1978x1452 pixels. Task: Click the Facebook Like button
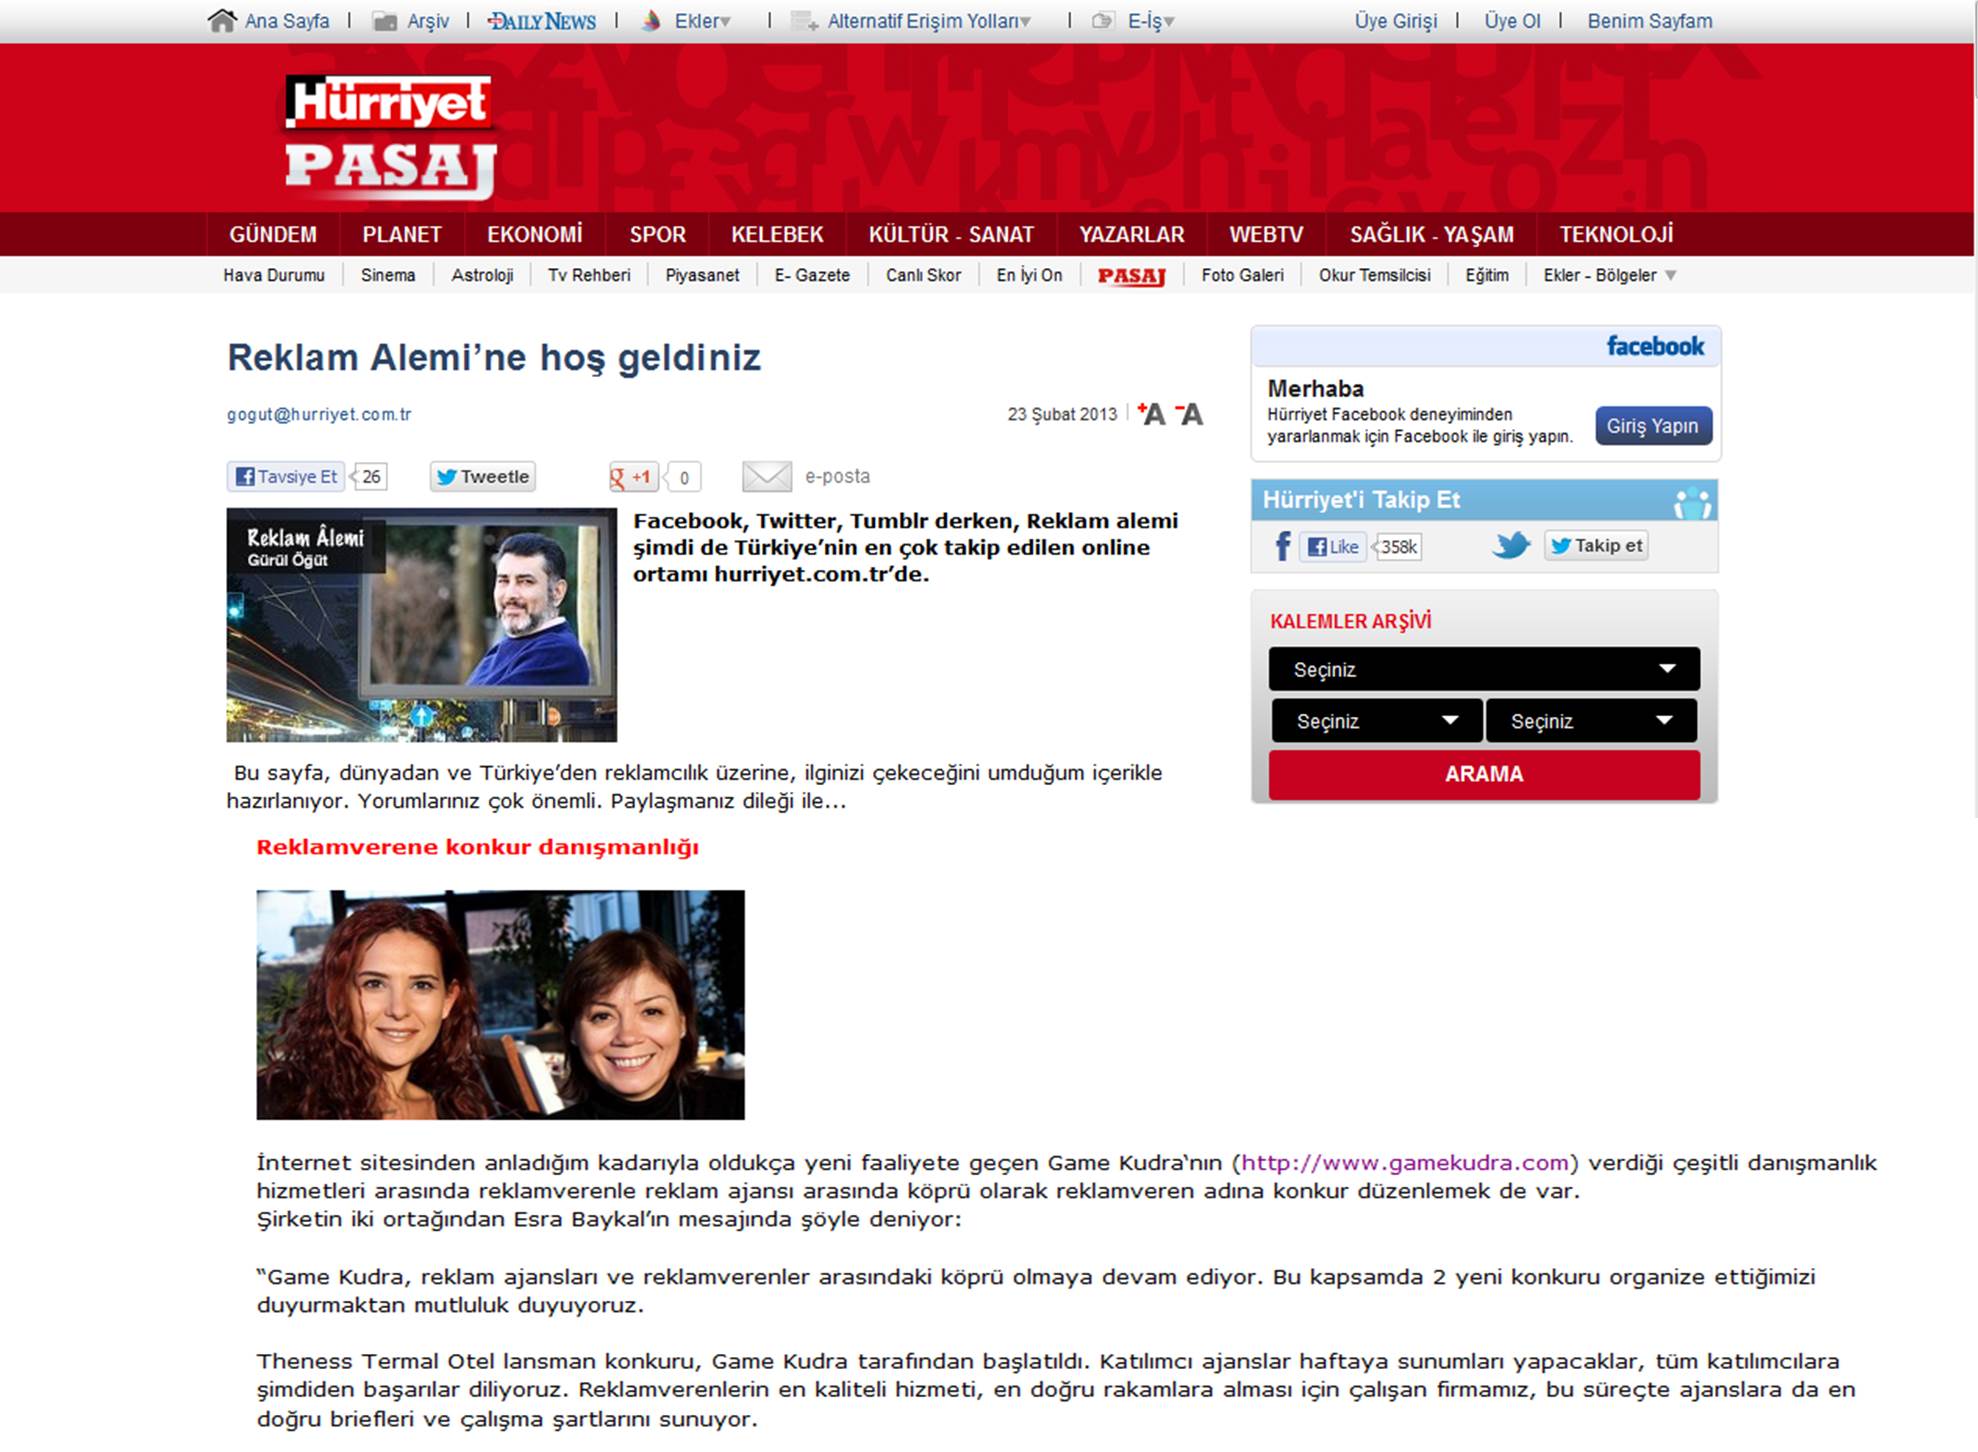coord(1333,546)
